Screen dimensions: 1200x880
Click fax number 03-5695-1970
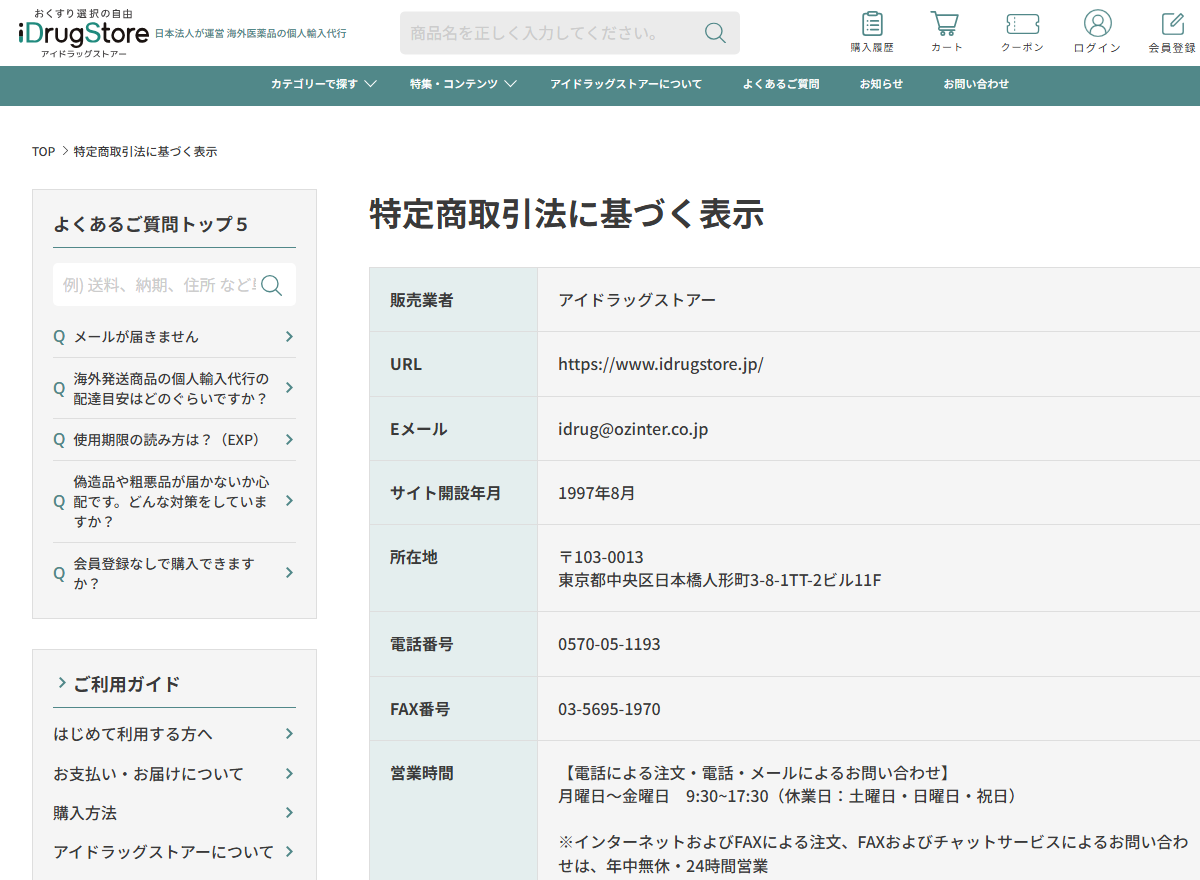[609, 709]
